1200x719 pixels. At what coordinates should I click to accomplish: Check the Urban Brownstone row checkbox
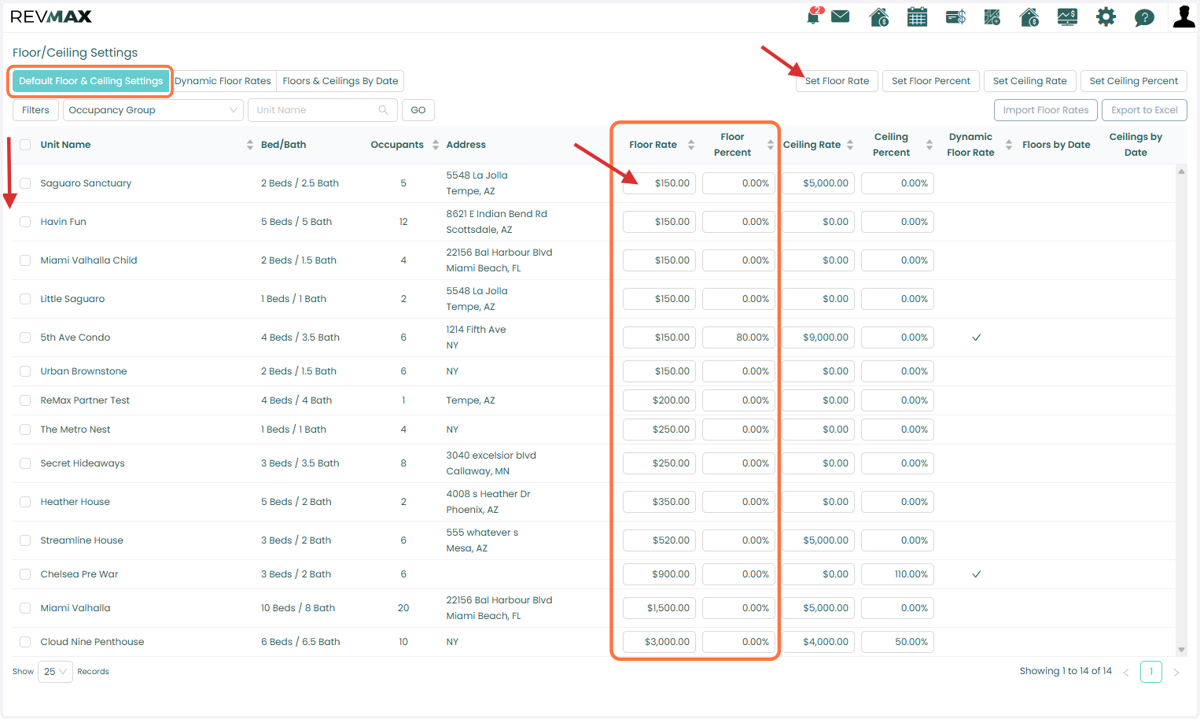point(25,371)
